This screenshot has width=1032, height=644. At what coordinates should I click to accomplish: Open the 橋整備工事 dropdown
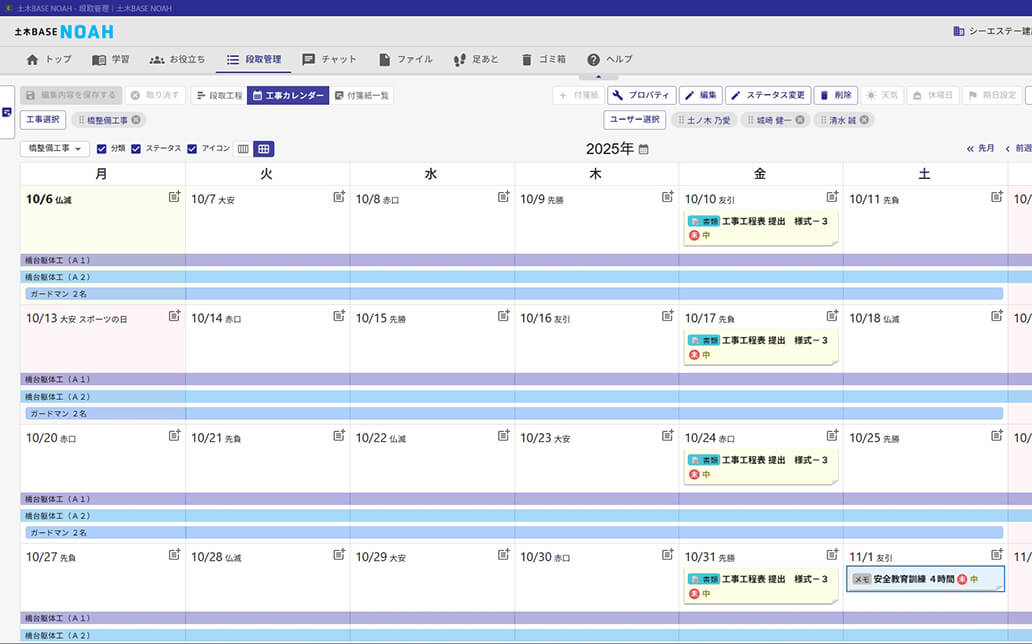point(54,149)
